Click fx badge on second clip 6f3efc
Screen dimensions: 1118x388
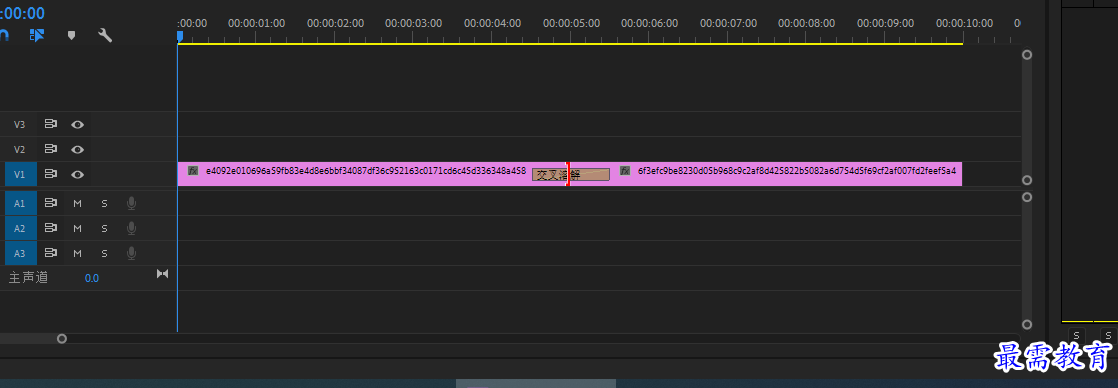pos(625,170)
